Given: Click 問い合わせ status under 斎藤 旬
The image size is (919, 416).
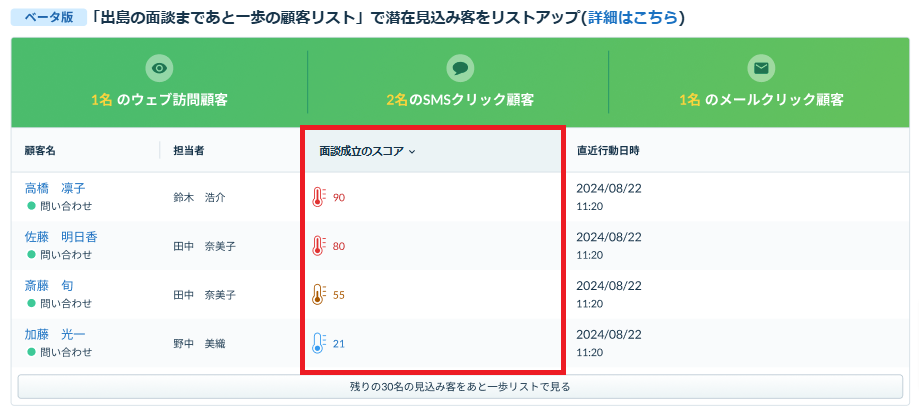Looking at the screenshot, I should point(66,304).
